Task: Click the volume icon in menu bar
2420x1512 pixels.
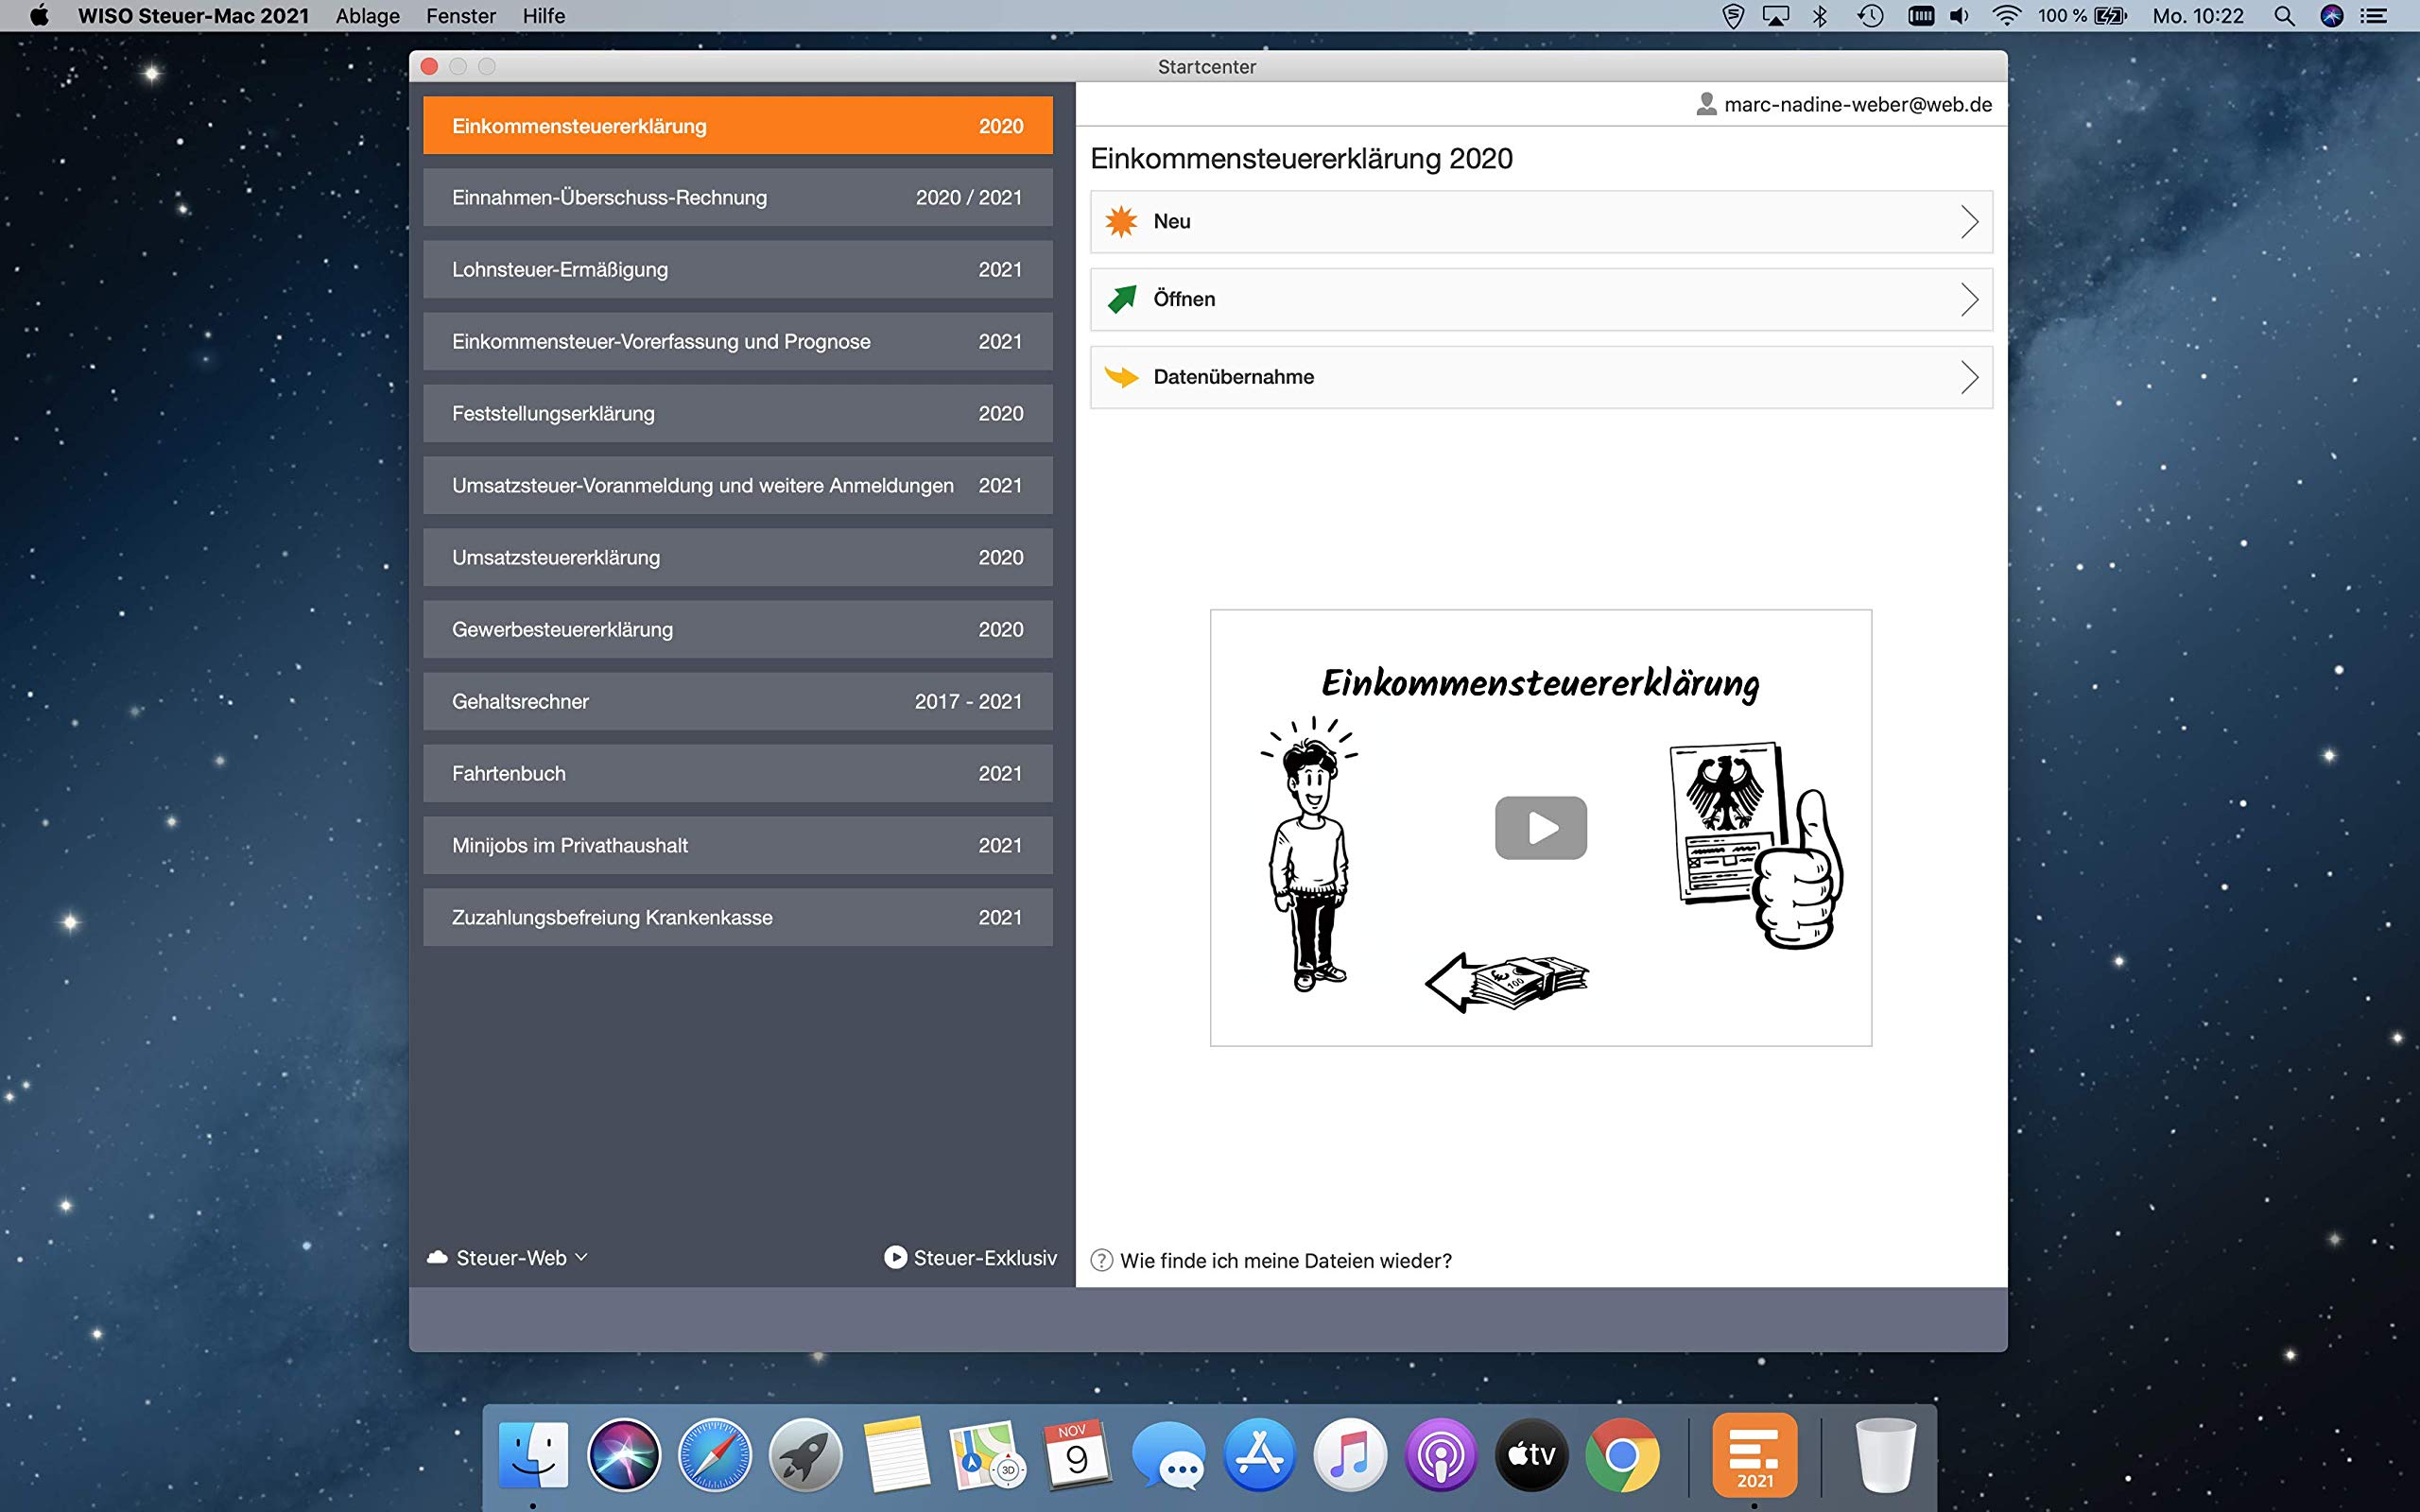Action: point(1960,16)
